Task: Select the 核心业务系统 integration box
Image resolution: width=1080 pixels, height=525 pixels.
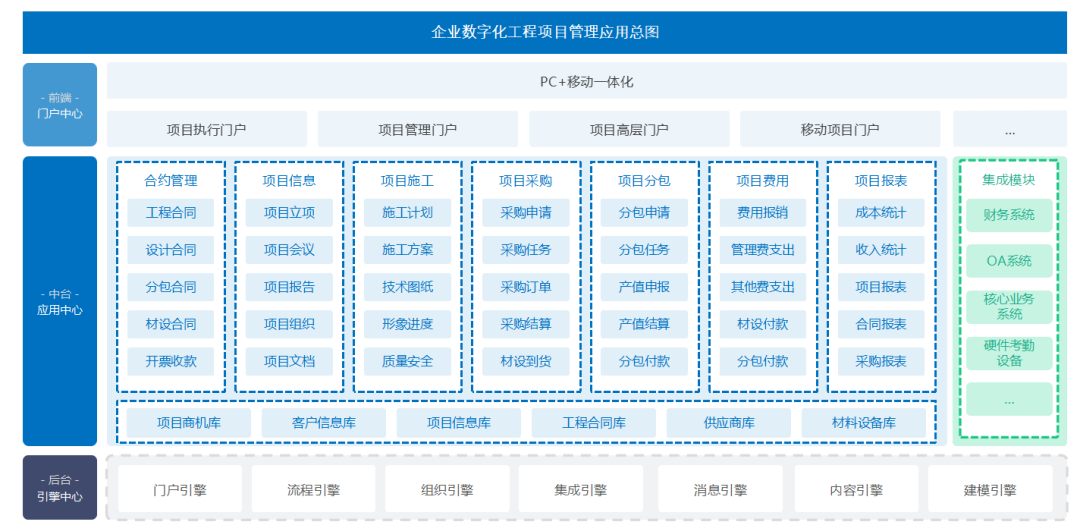Action: tap(1009, 307)
